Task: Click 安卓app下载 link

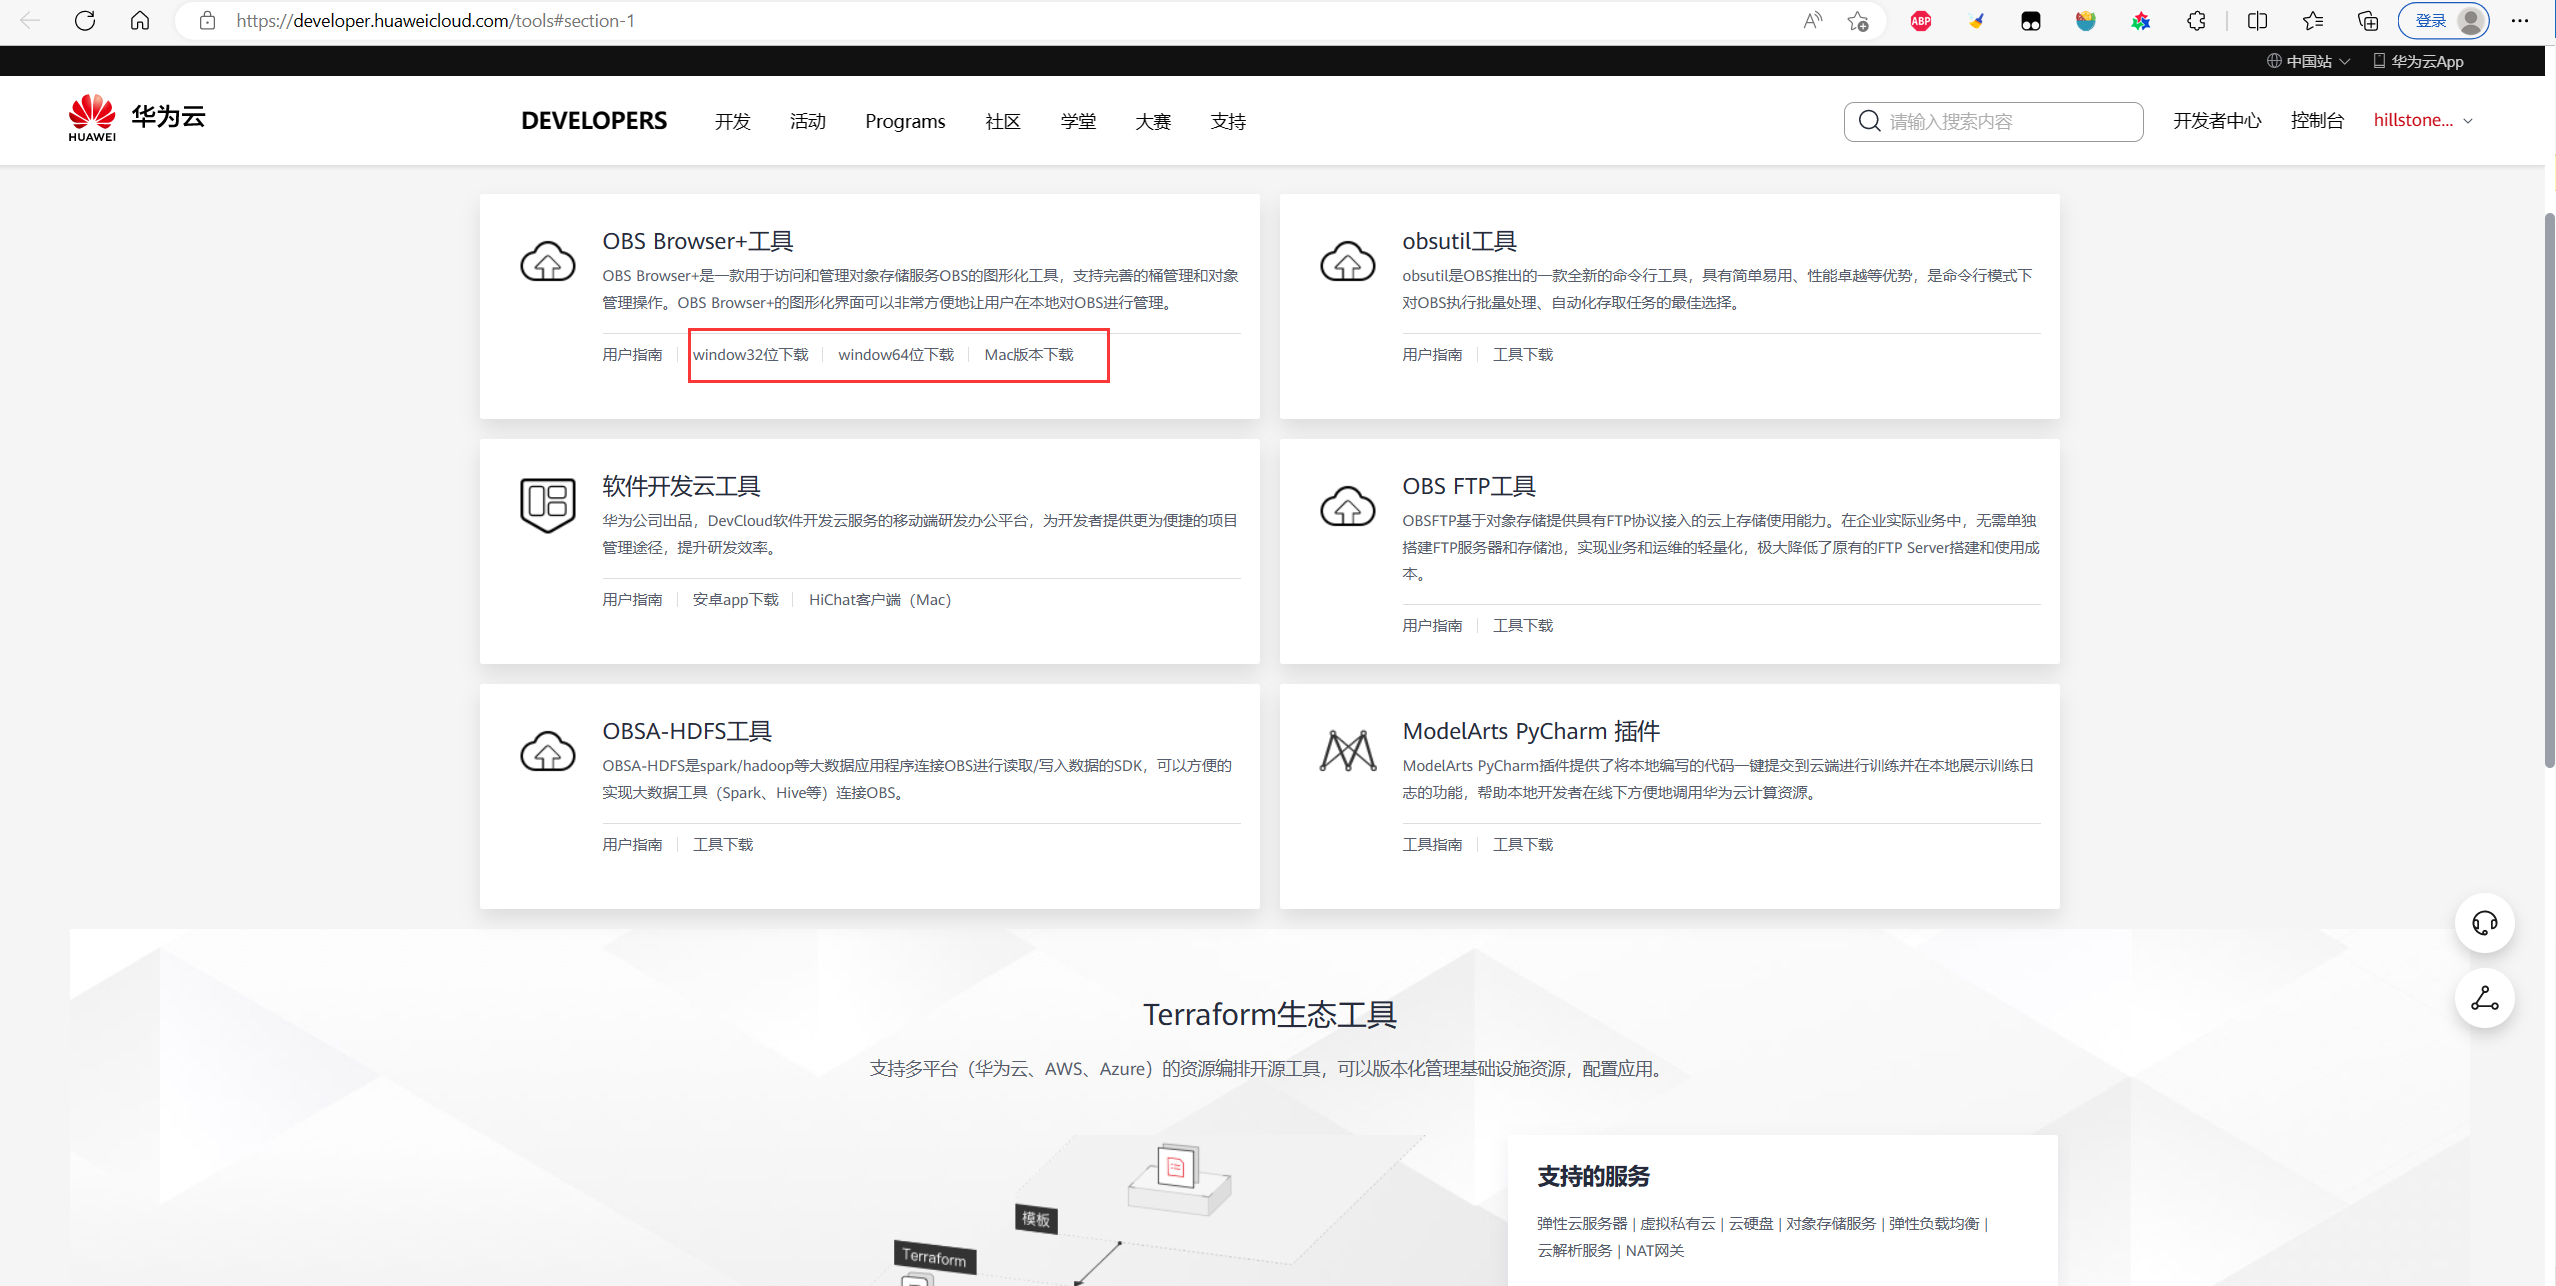Action: (736, 599)
